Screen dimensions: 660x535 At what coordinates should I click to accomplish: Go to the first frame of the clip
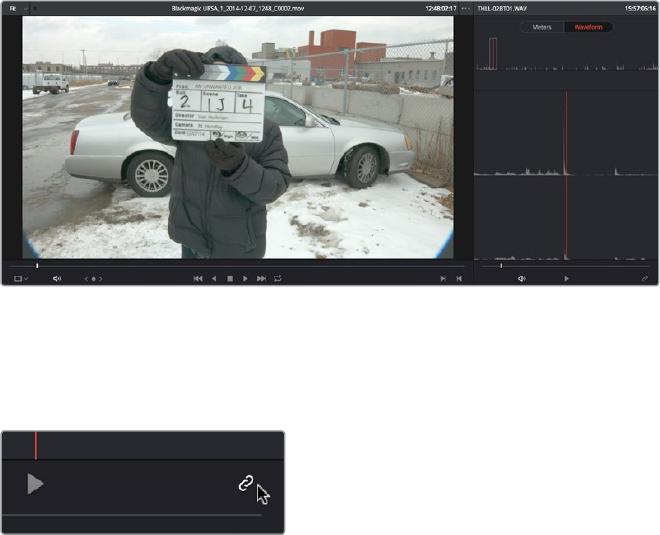pos(198,279)
